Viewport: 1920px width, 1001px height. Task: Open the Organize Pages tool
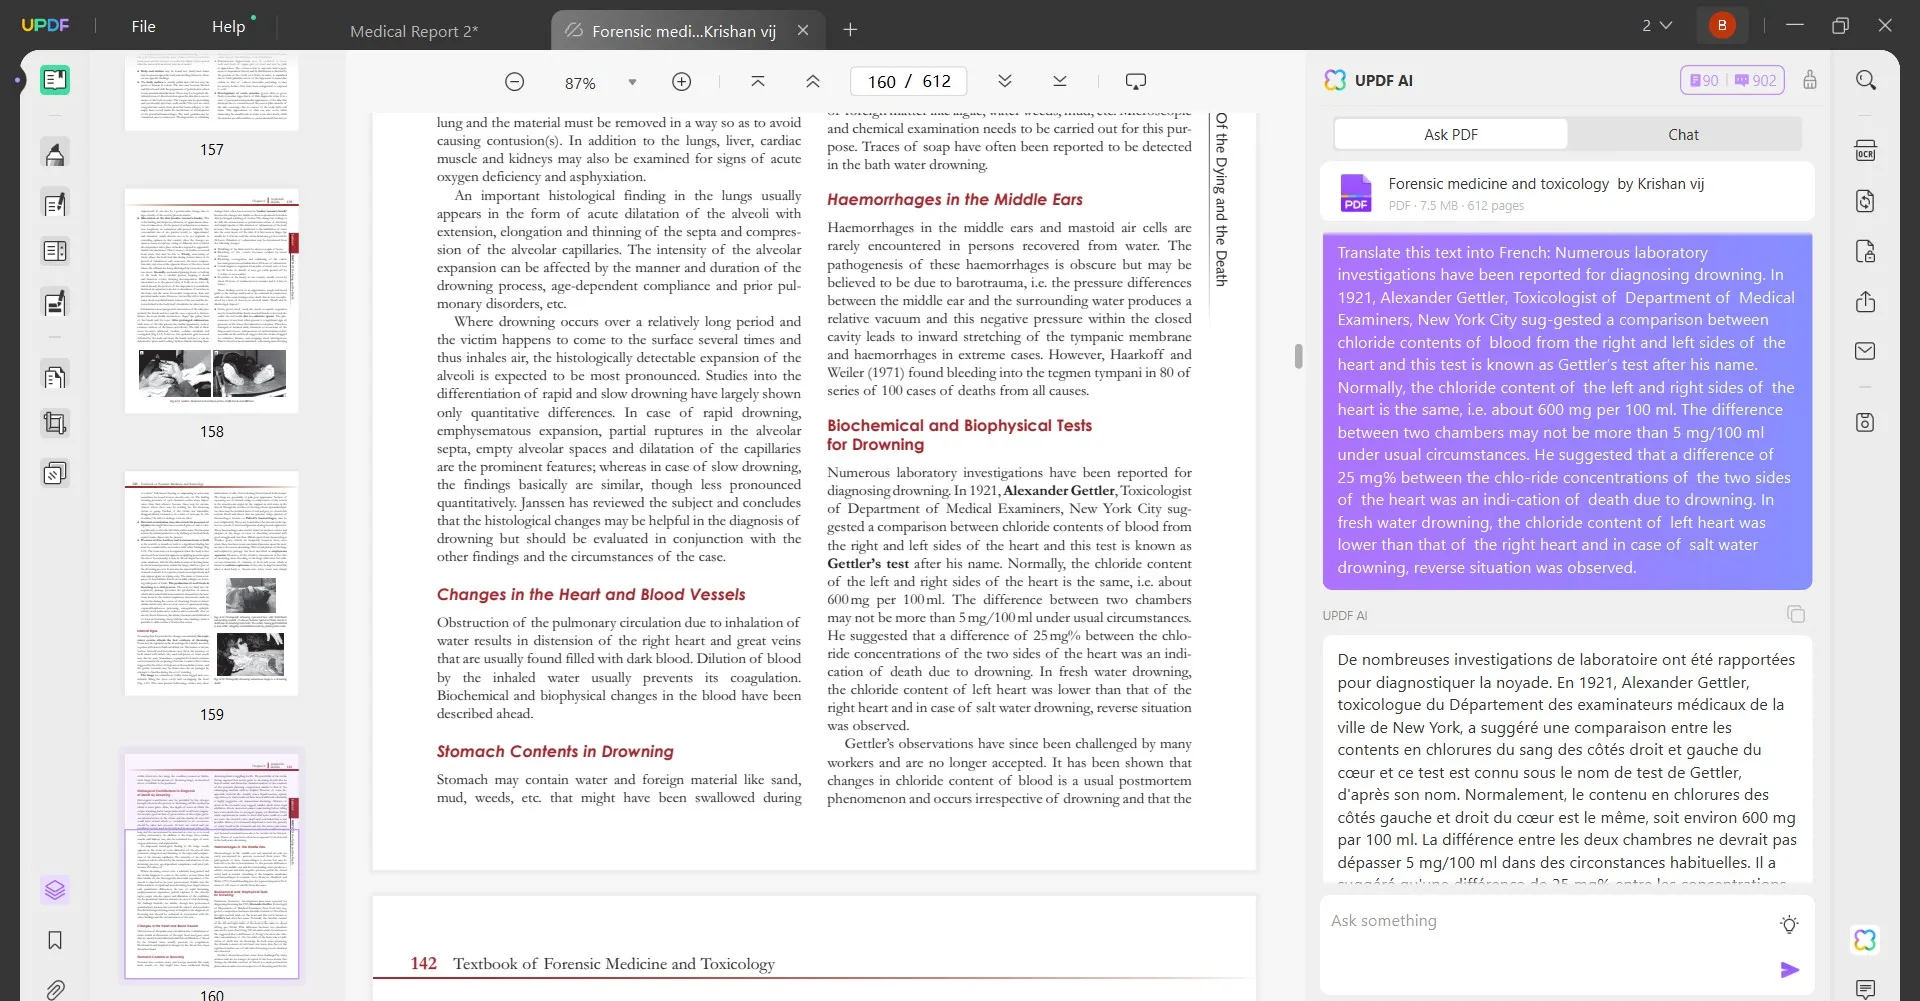[55, 376]
